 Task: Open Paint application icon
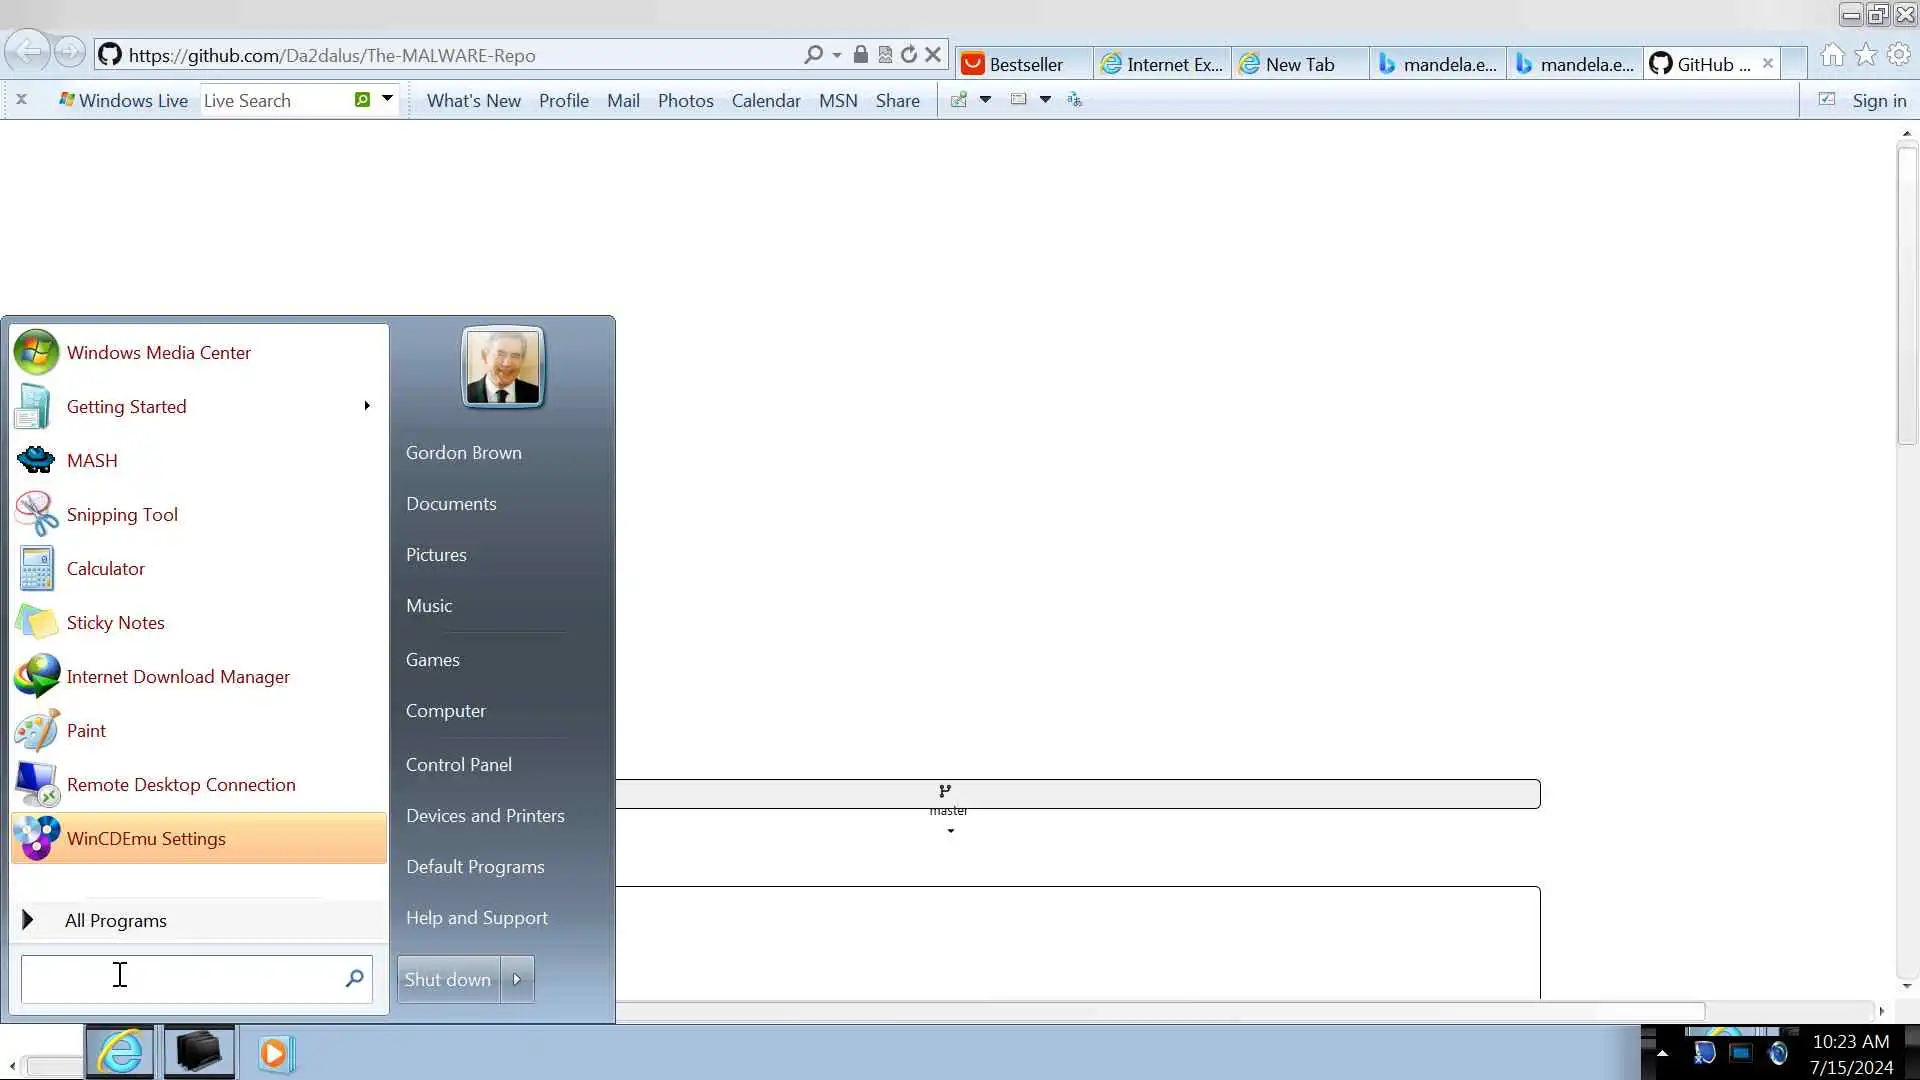37,731
